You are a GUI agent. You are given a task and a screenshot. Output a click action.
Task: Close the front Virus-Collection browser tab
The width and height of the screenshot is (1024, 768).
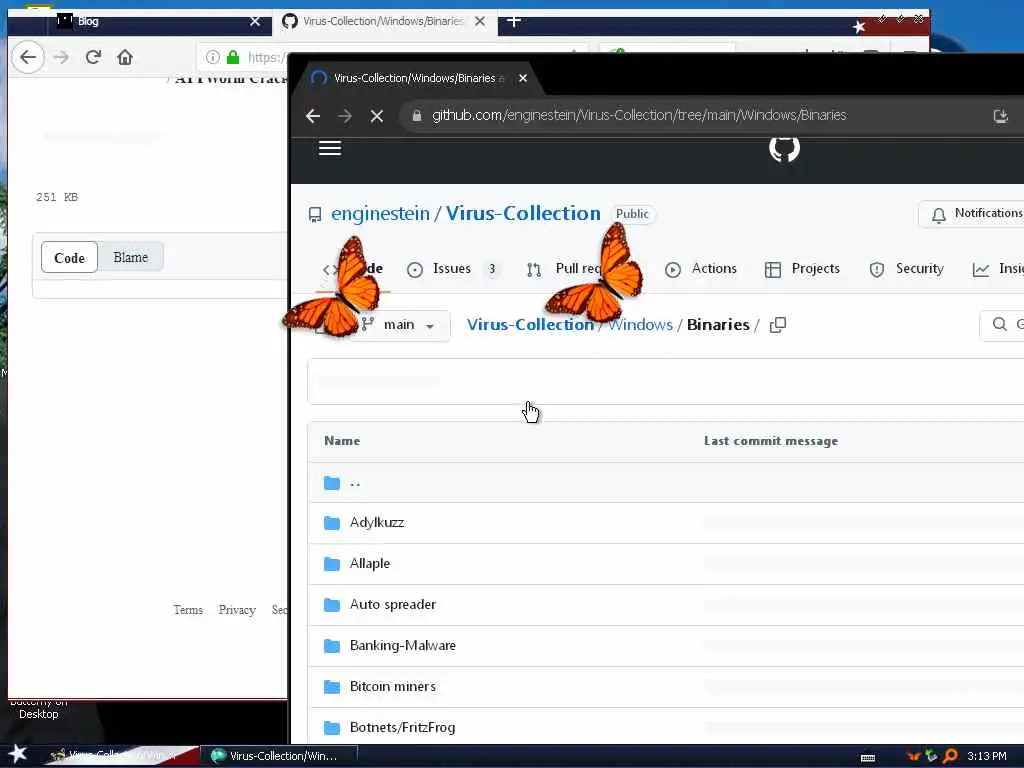click(522, 78)
